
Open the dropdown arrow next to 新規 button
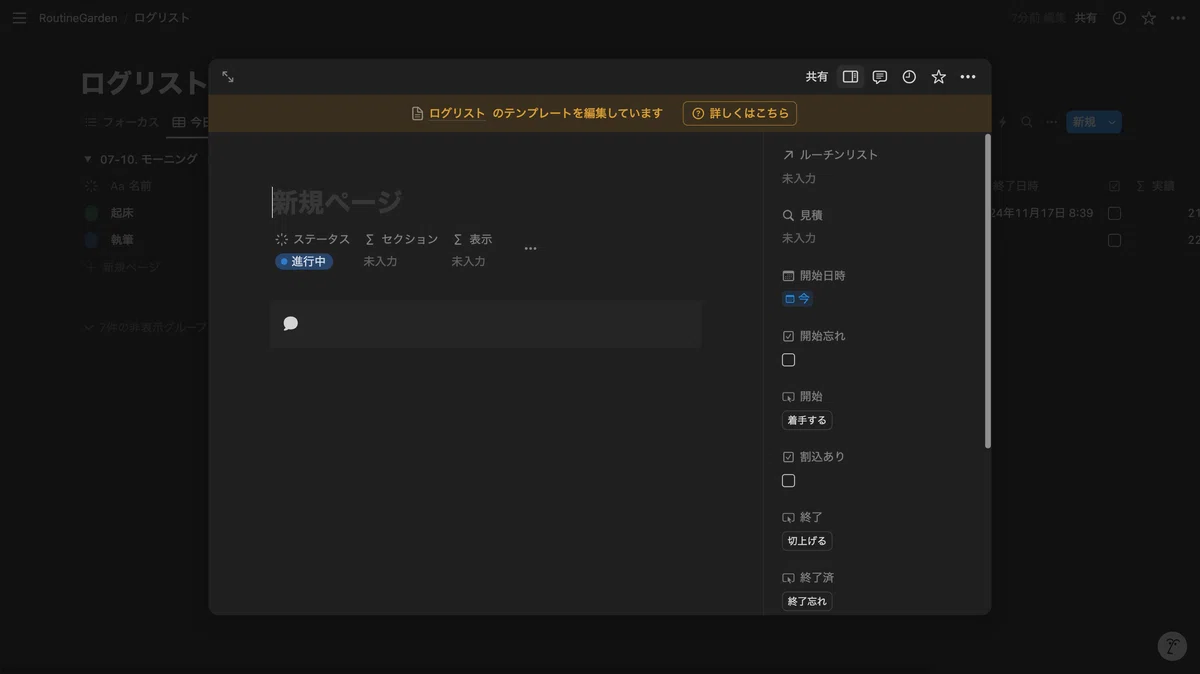1111,122
